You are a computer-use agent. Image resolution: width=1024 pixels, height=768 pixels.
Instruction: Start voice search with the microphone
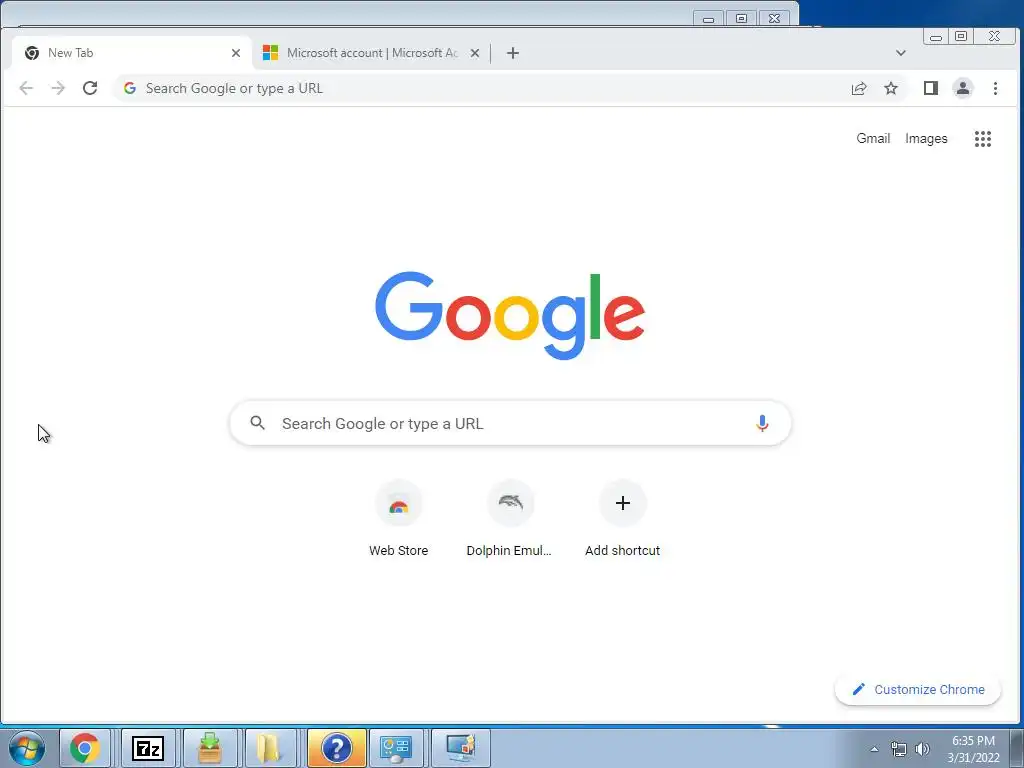click(761, 423)
